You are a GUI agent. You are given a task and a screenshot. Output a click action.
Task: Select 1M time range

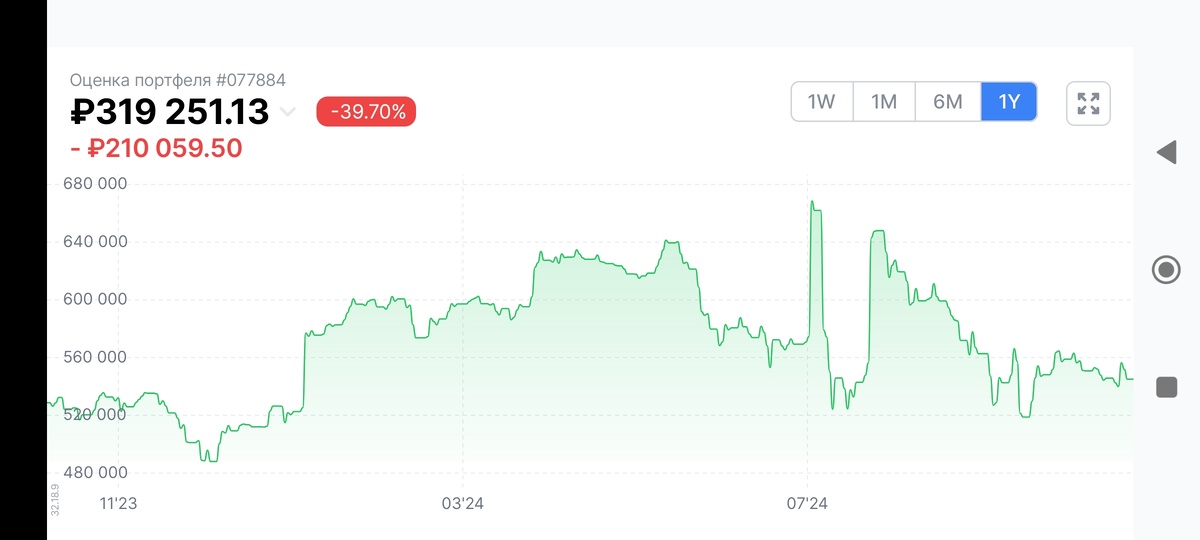(884, 102)
